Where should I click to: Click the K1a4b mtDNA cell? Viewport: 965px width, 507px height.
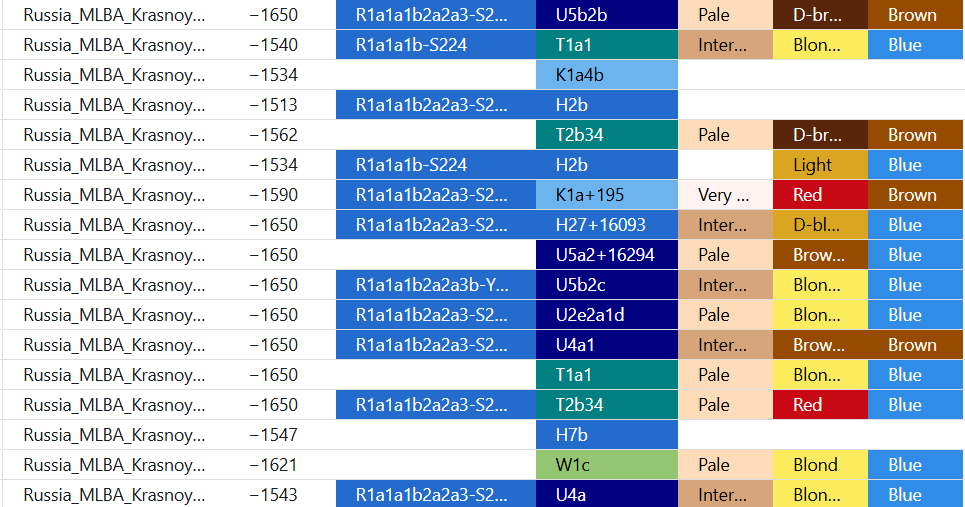click(x=607, y=75)
